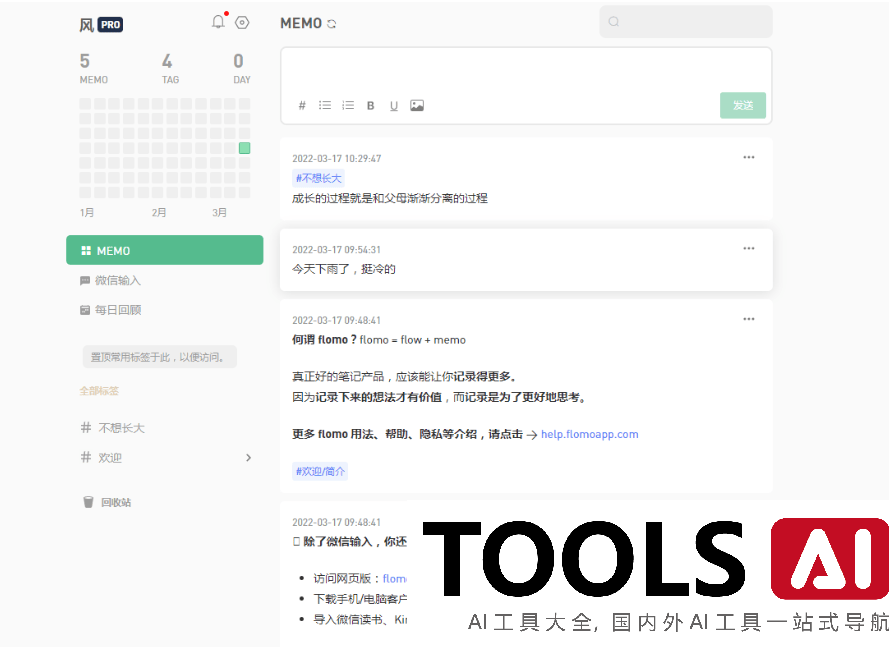Click the refresh icon beside MEMO title
The image size is (889, 647).
(x=332, y=24)
